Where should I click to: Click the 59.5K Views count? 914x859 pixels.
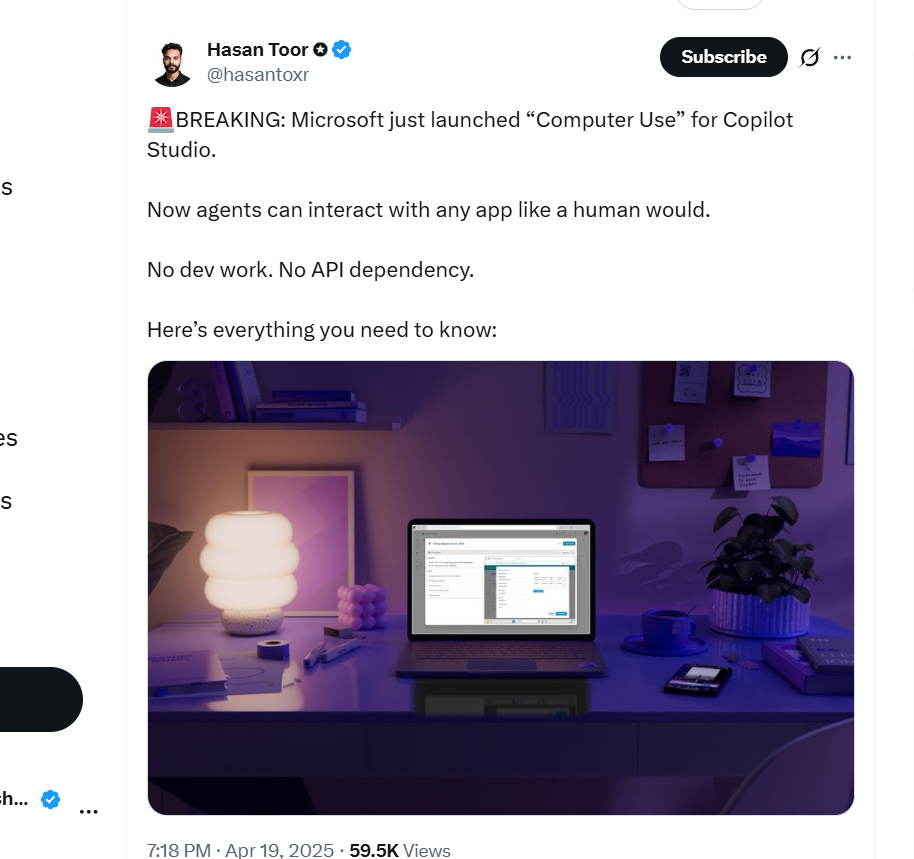click(400, 850)
